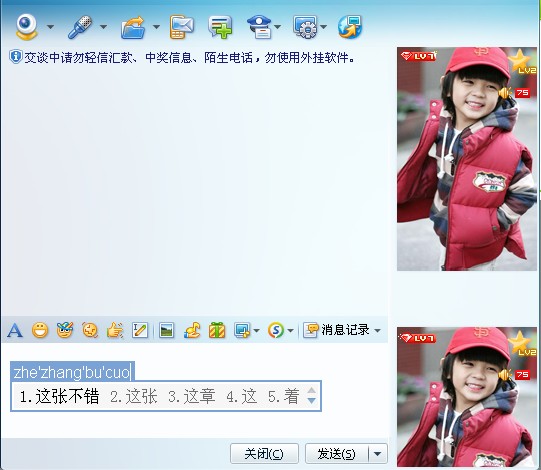The width and height of the screenshot is (541, 470).
Task: Click the send file folder icon
Action: [133, 27]
